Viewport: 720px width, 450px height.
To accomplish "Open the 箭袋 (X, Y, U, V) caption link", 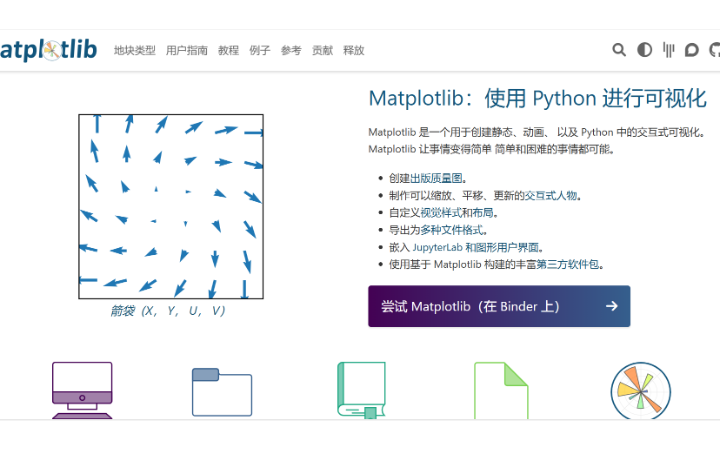I will click(168, 311).
